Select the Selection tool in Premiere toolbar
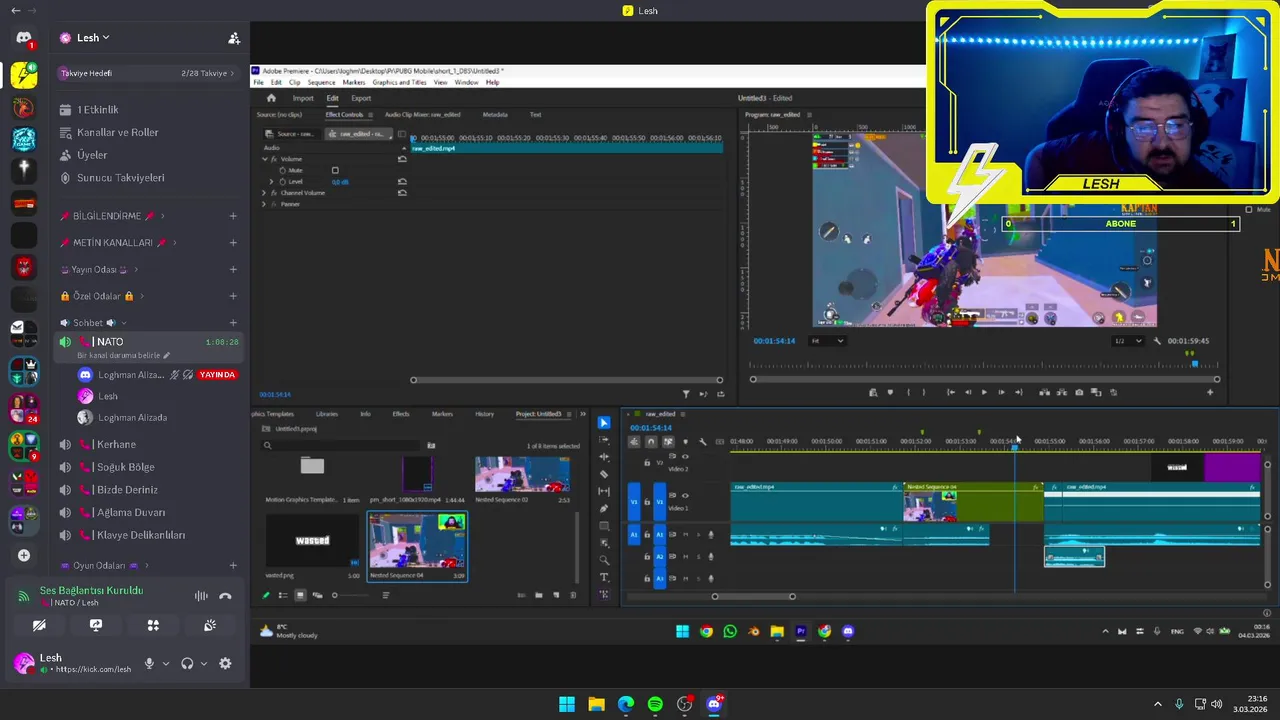Viewport: 1280px width, 720px height. [604, 423]
